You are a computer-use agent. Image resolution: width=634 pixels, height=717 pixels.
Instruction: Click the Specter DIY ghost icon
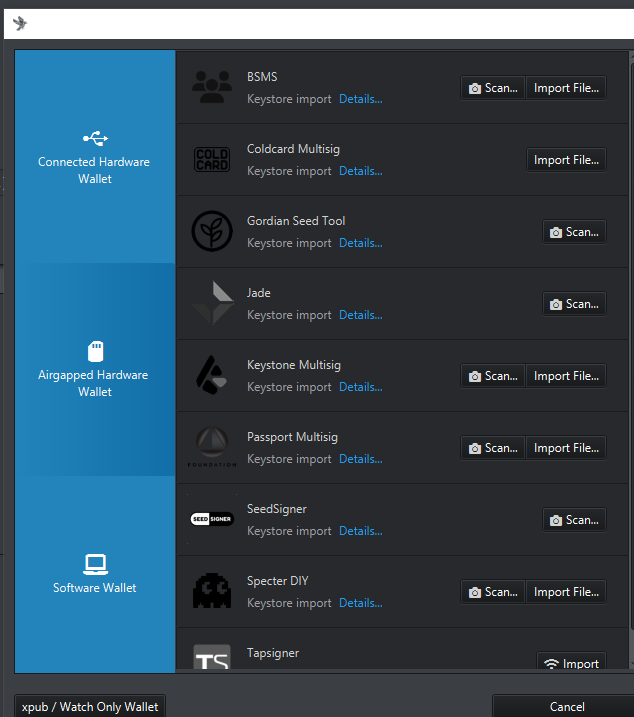click(x=212, y=590)
